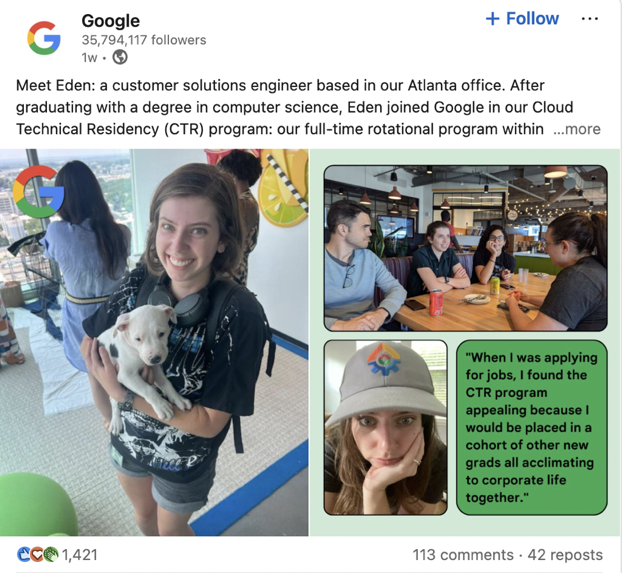The width and height of the screenshot is (622, 573).
Task: Click the plus icon beside Follow
Action: coord(492,19)
